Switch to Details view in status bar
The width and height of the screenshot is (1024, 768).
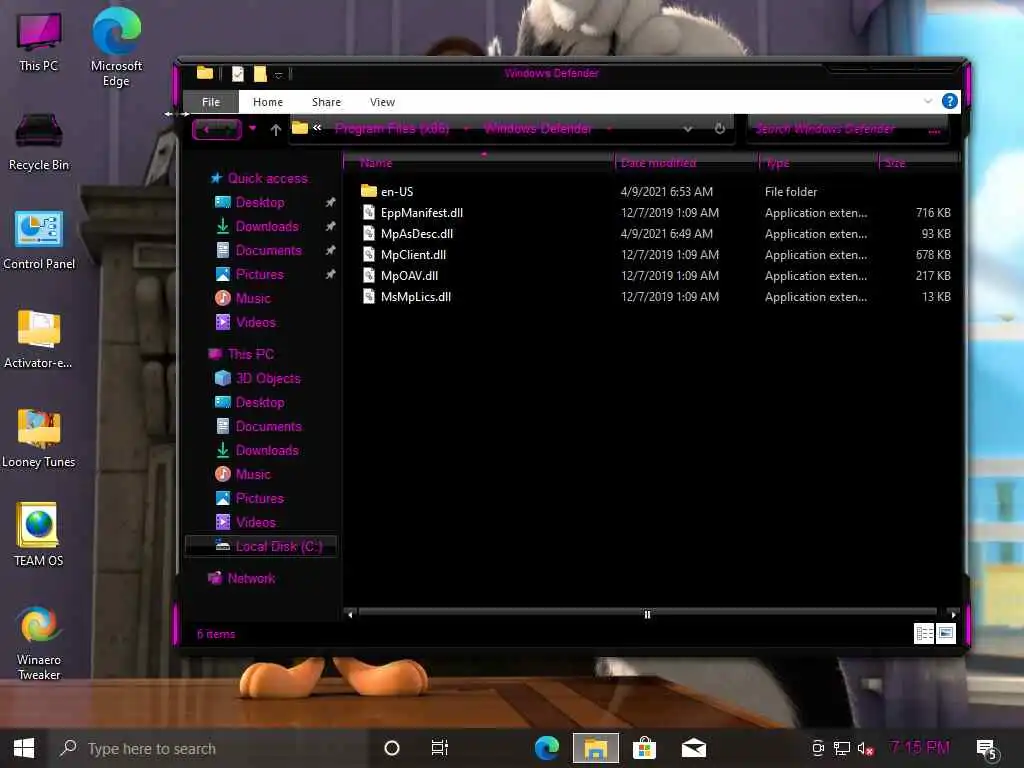pos(924,633)
